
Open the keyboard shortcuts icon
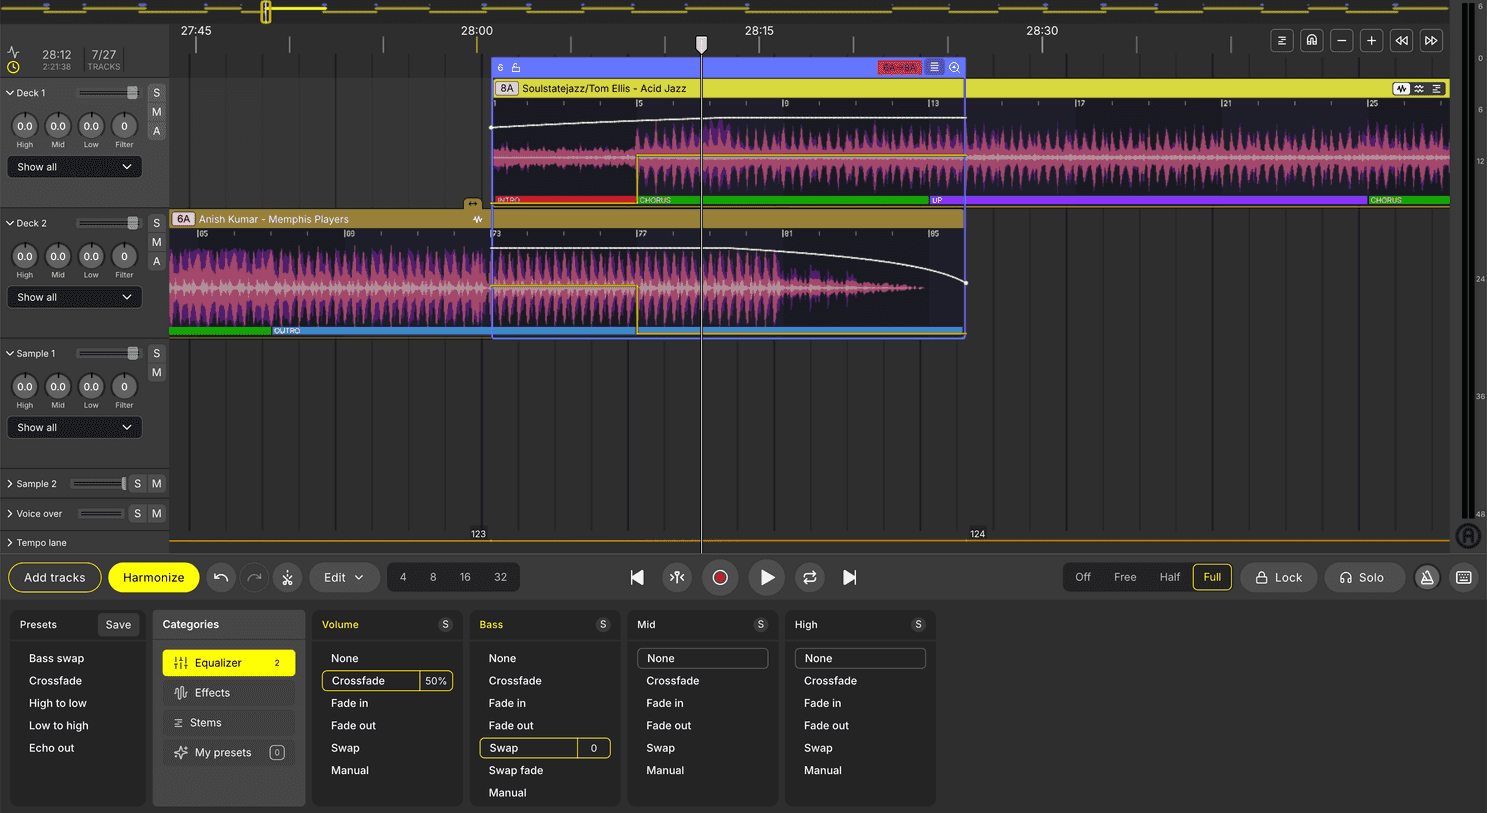[1463, 577]
